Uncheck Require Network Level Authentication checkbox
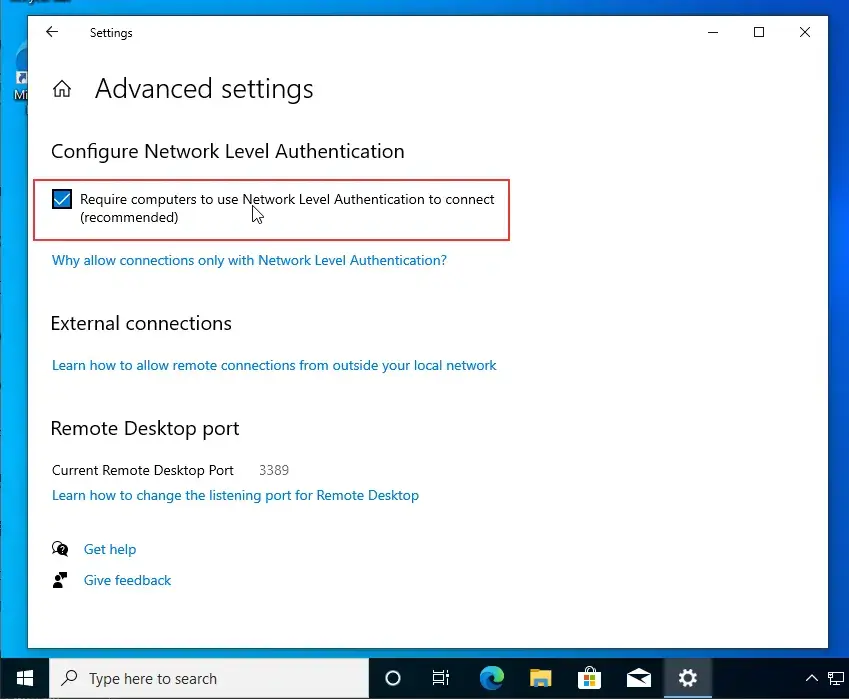 click(x=62, y=199)
